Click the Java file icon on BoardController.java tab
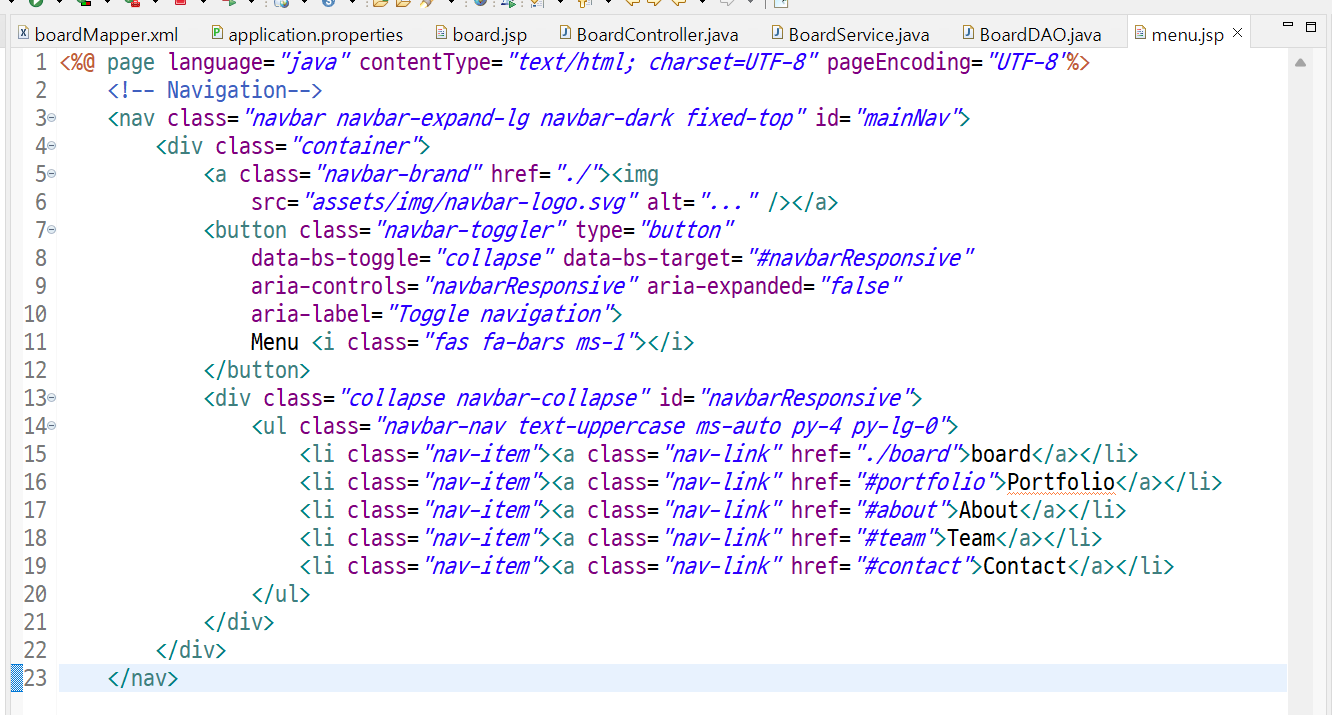This screenshot has width=1332, height=715. [566, 34]
